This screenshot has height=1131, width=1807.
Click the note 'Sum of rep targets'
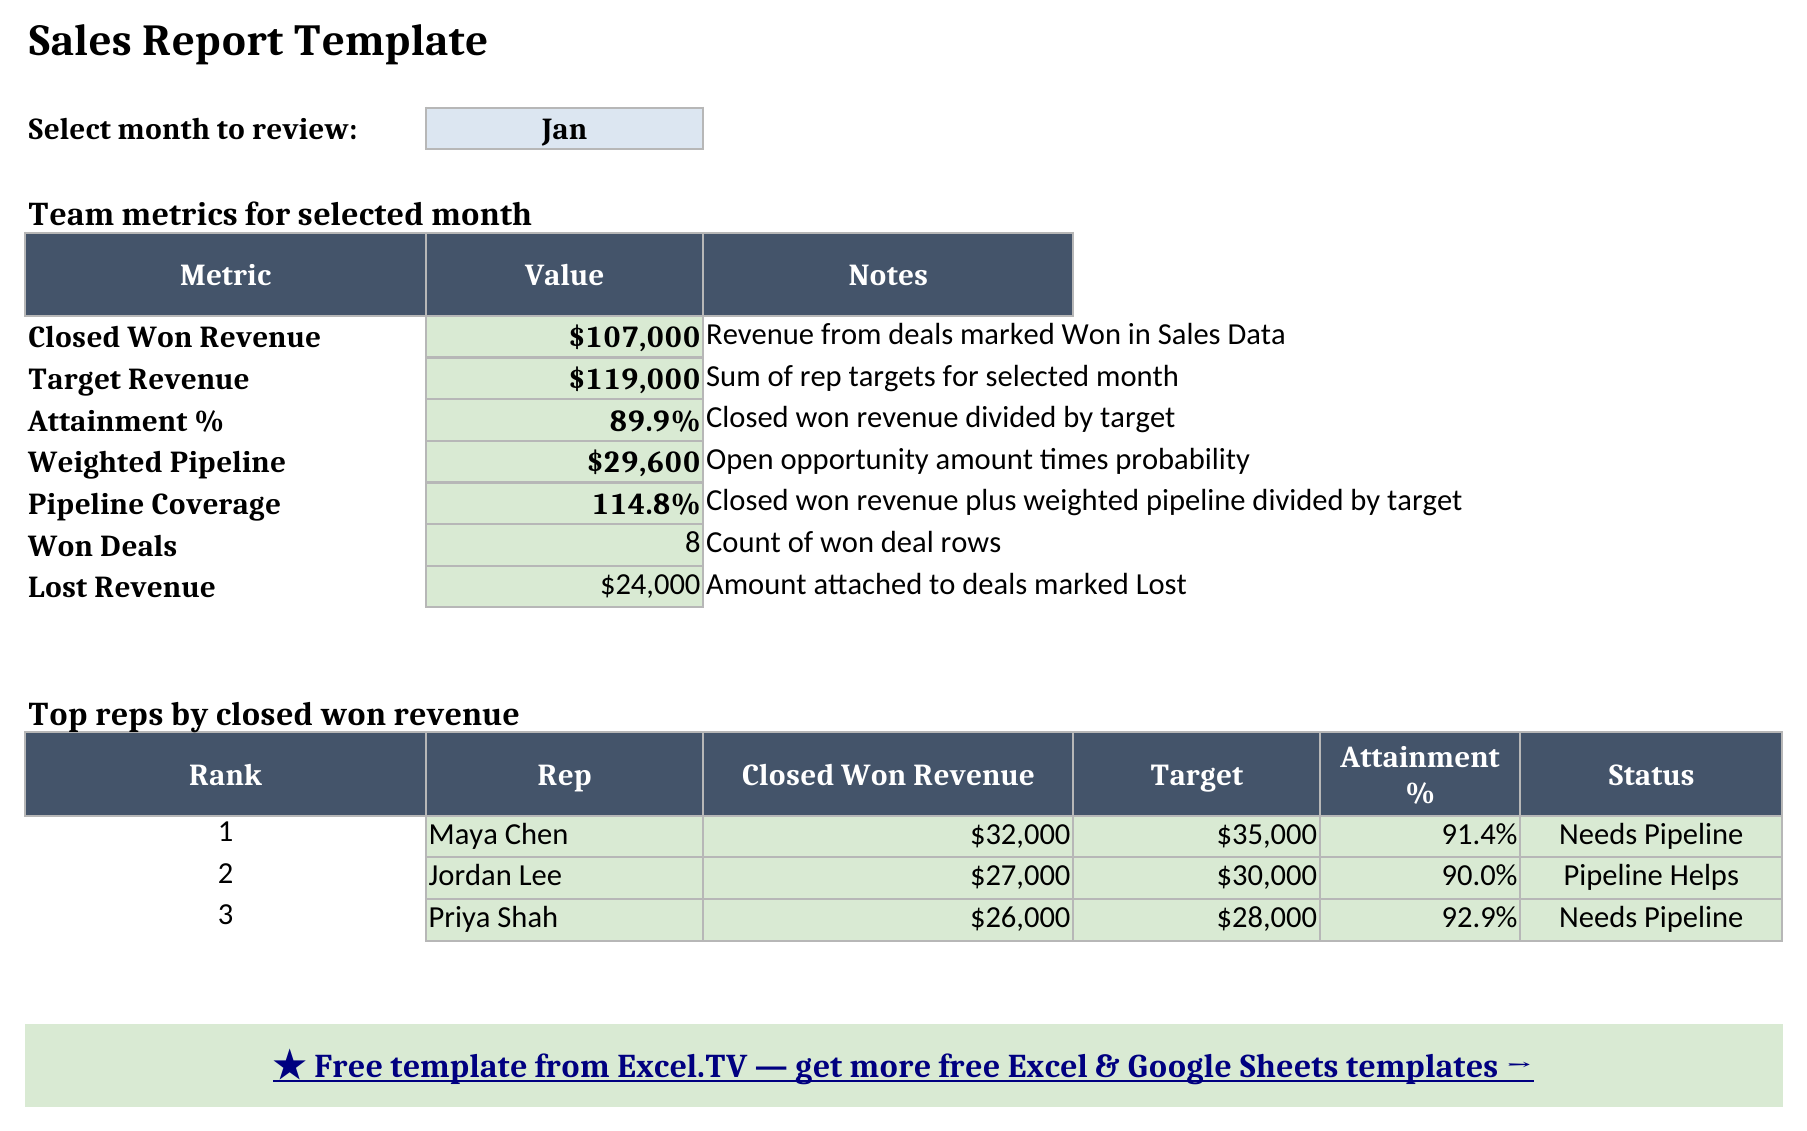tap(942, 377)
